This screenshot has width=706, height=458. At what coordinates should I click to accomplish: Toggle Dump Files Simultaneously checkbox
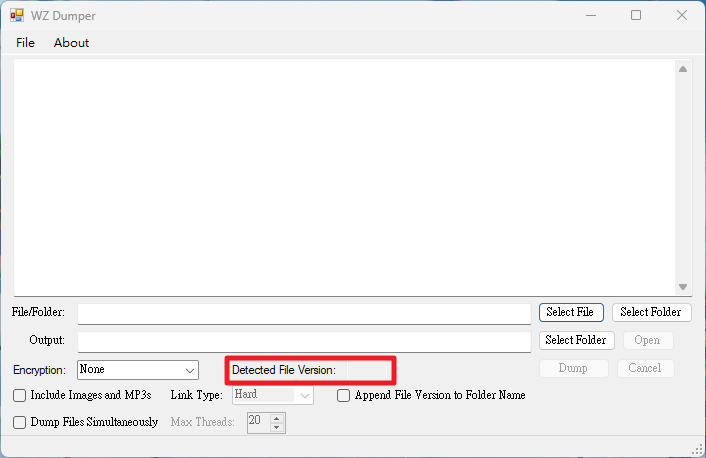[x=19, y=422]
